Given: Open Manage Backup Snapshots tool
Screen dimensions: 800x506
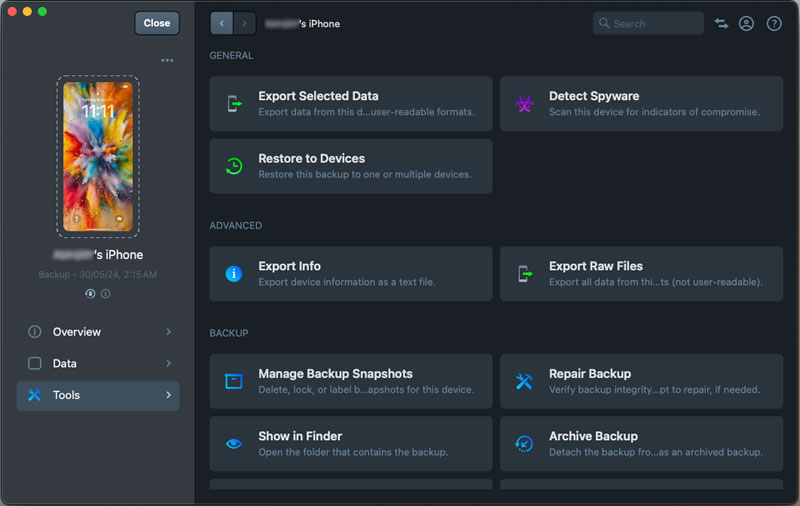Looking at the screenshot, I should (x=351, y=381).
